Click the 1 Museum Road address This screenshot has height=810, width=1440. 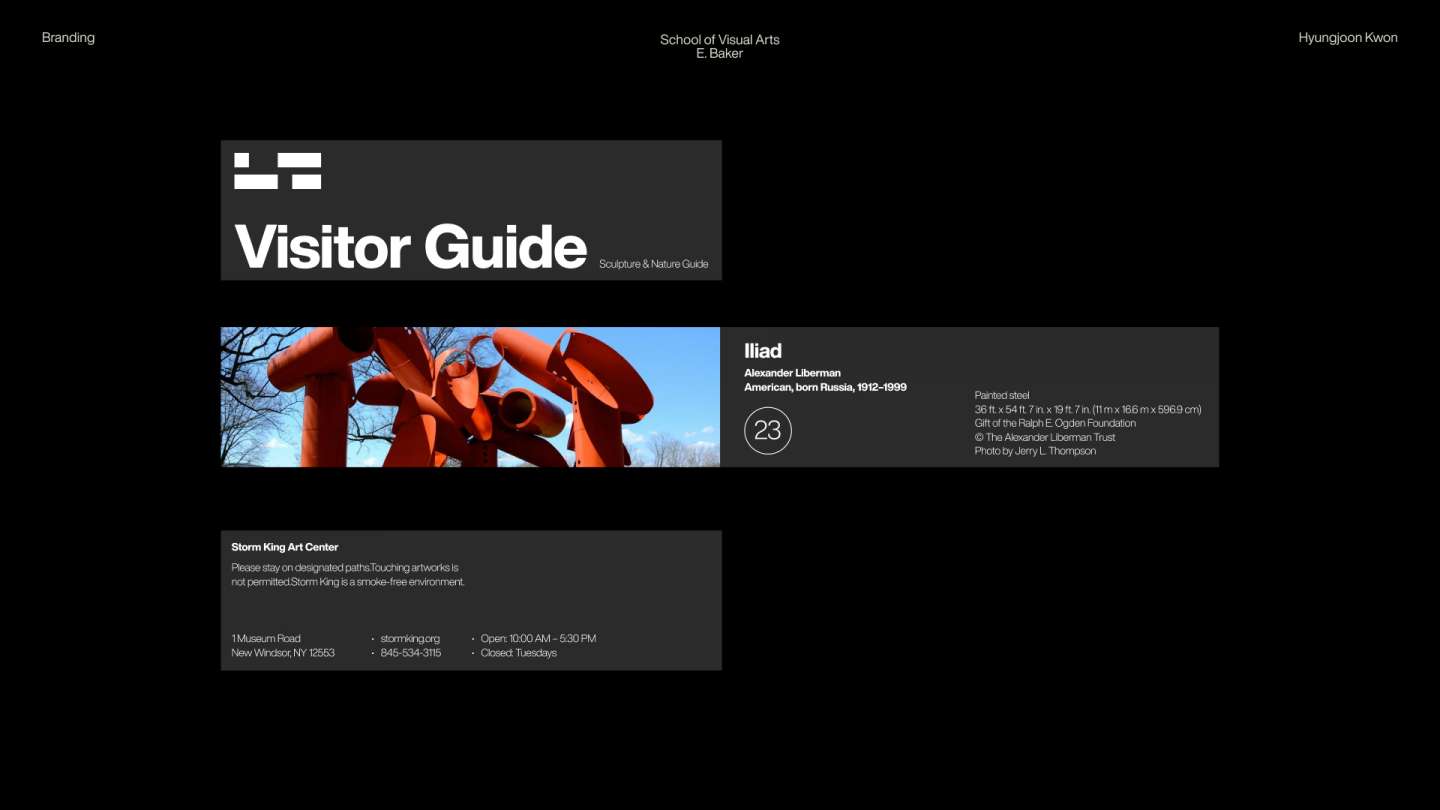click(x=266, y=639)
